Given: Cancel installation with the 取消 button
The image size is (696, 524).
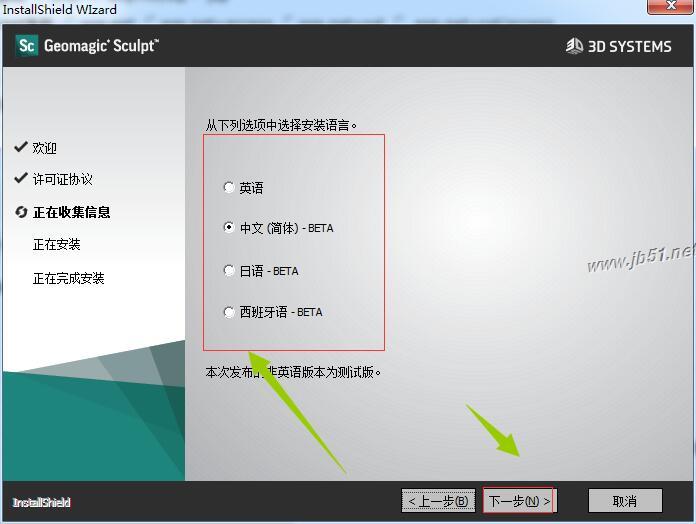Looking at the screenshot, I should (x=625, y=501).
